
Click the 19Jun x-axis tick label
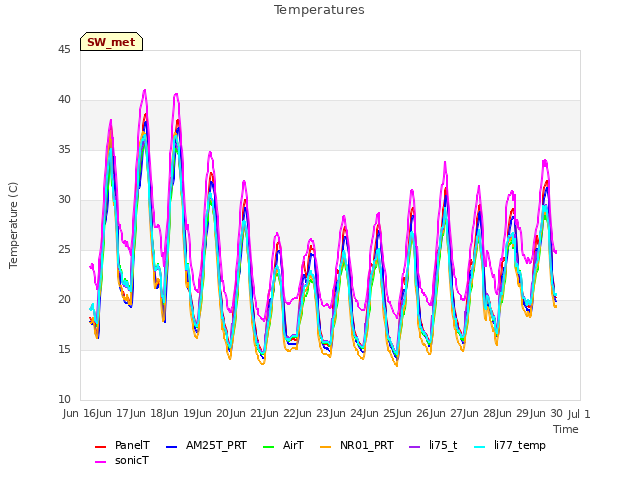click(x=197, y=414)
